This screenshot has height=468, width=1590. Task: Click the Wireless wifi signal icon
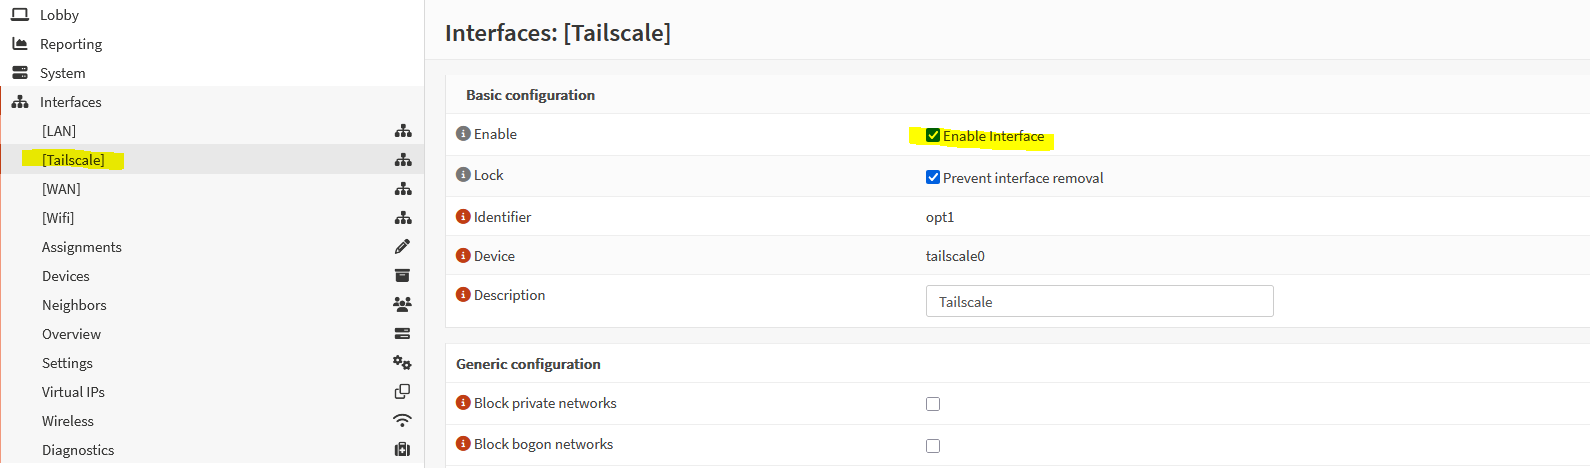402,421
